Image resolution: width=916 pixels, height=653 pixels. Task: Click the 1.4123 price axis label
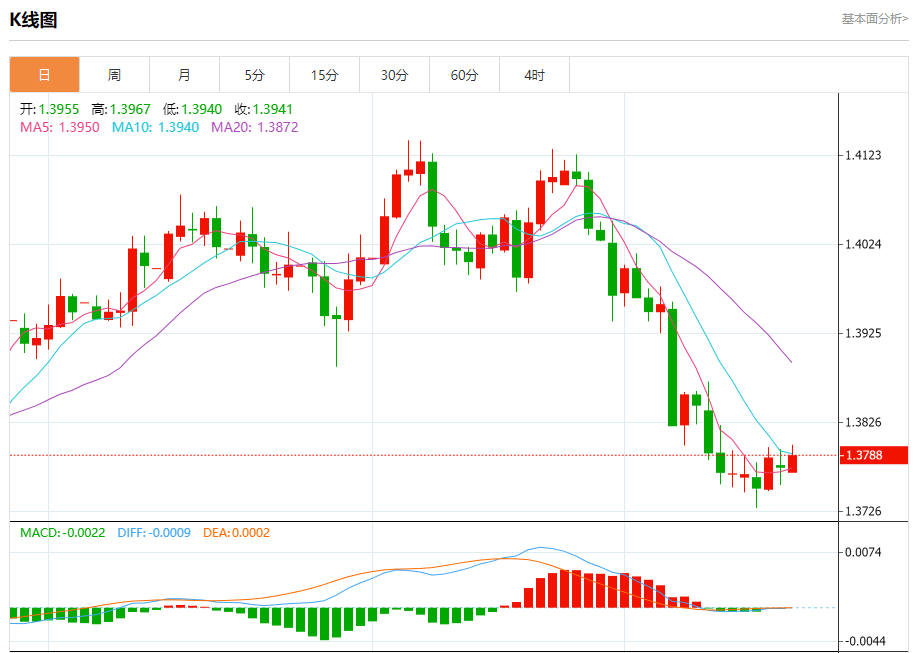[863, 155]
